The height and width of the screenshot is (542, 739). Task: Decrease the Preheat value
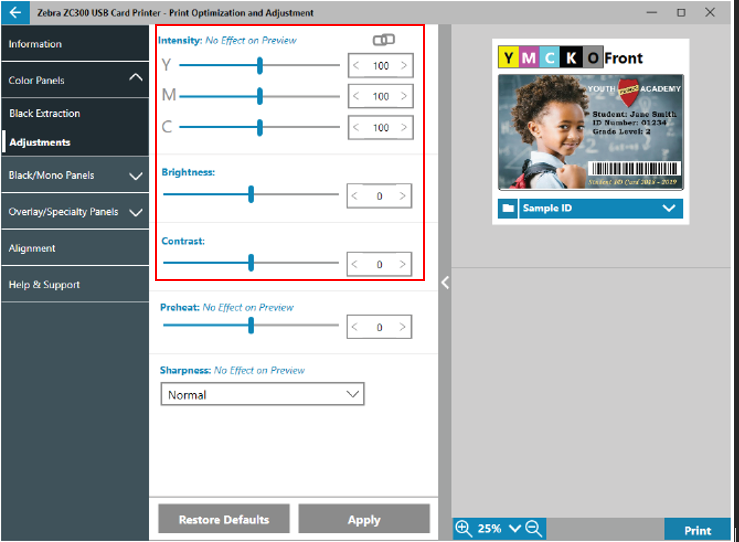[x=354, y=327]
